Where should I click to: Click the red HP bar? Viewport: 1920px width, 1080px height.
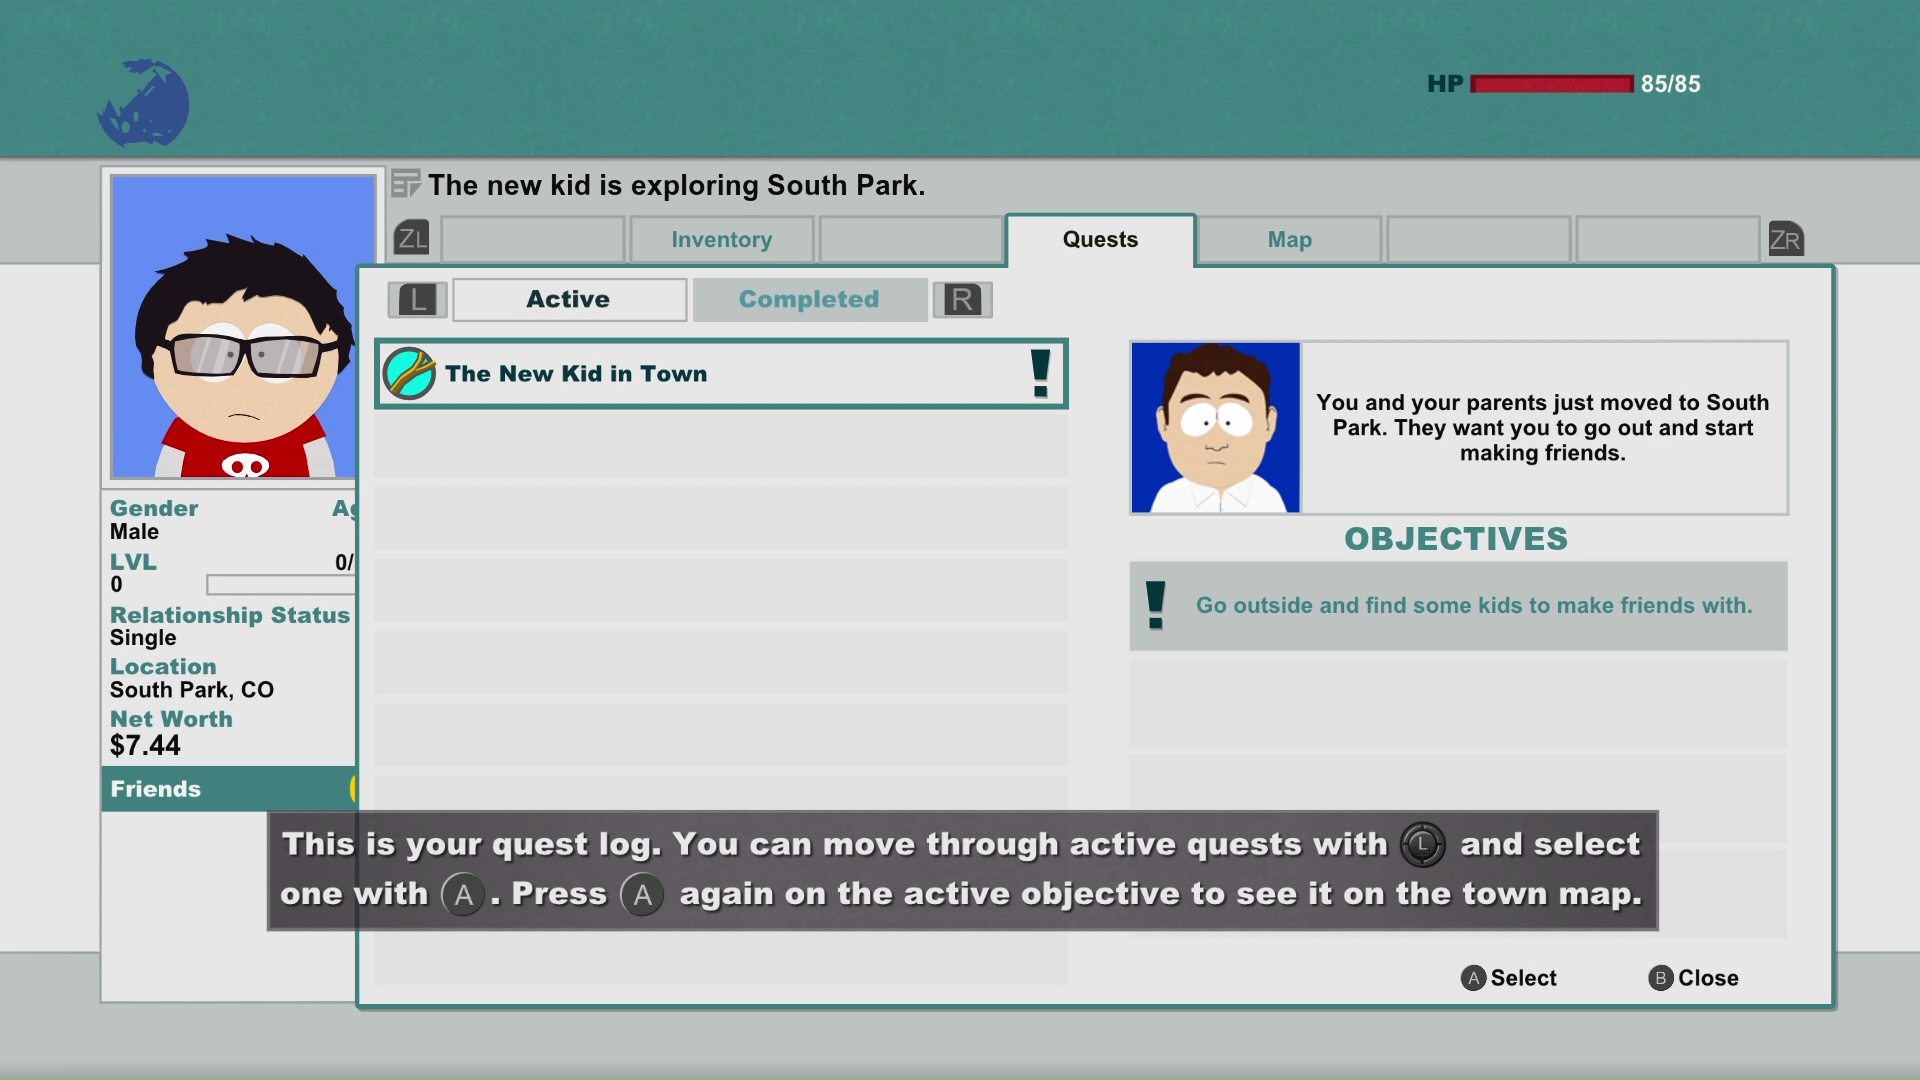pos(1551,84)
